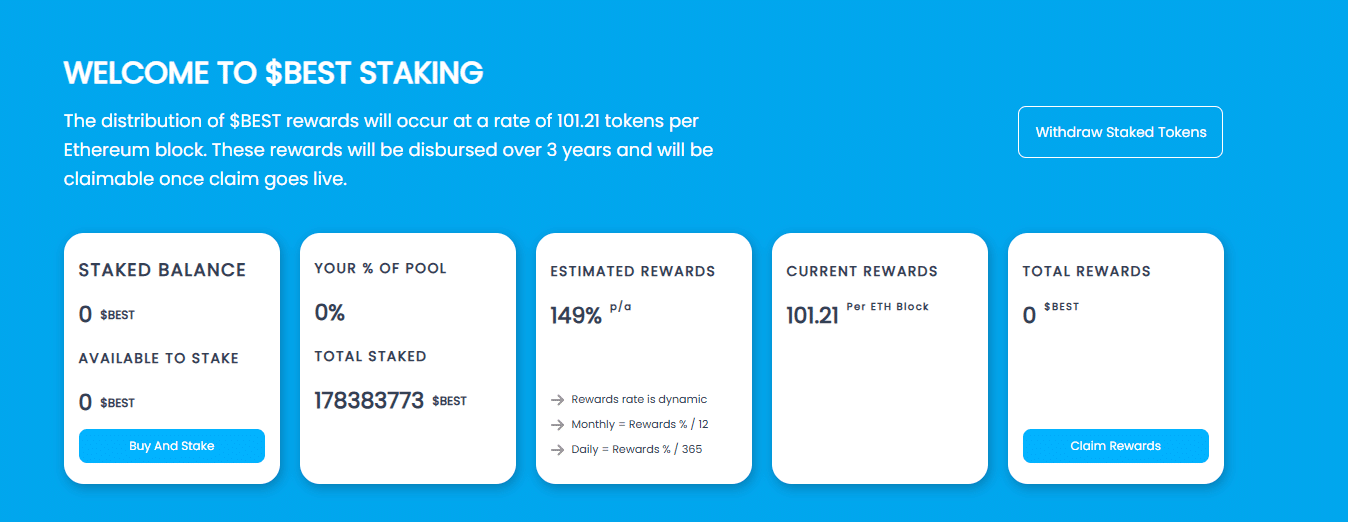Click the Withdraw Staked Tokens button
The width and height of the screenshot is (1348, 522).
coord(1120,132)
